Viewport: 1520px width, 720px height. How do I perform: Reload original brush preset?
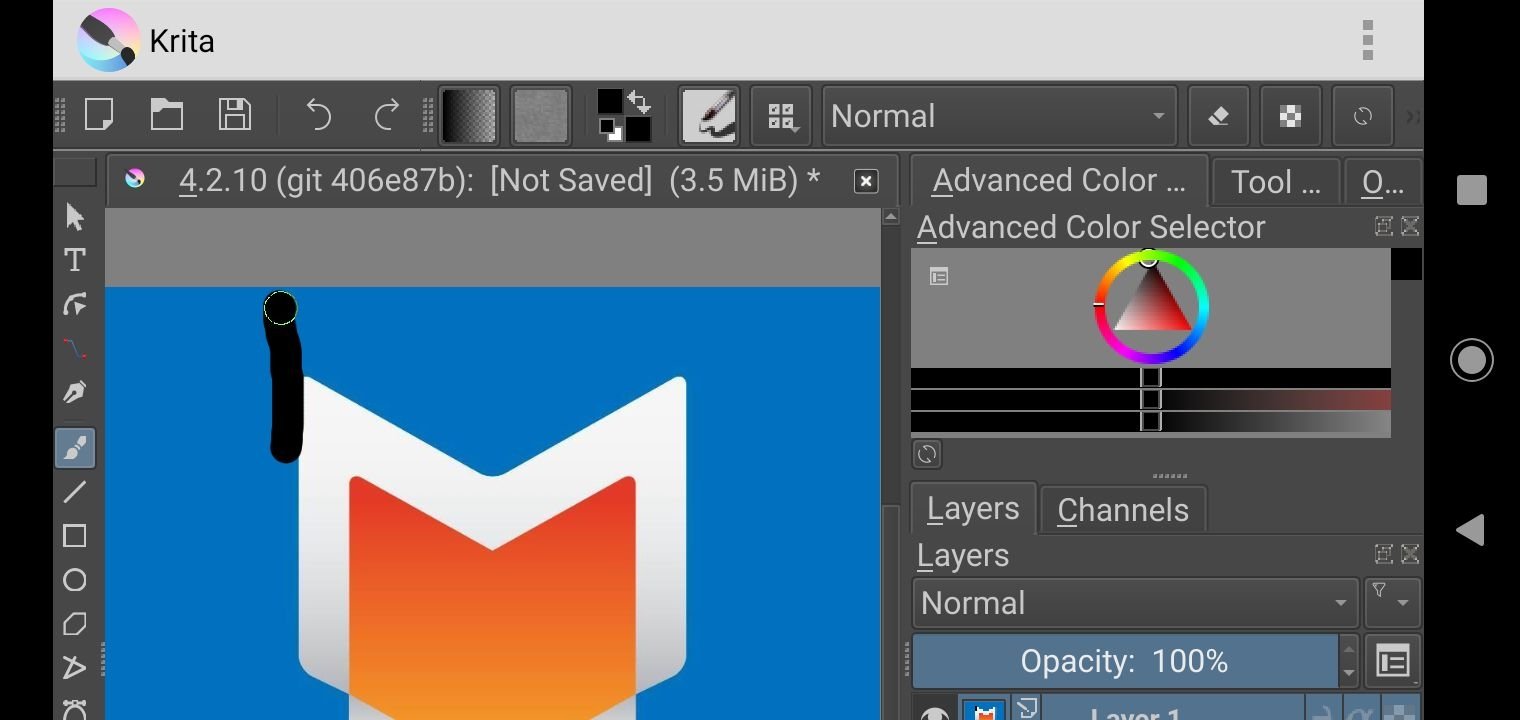click(1362, 116)
